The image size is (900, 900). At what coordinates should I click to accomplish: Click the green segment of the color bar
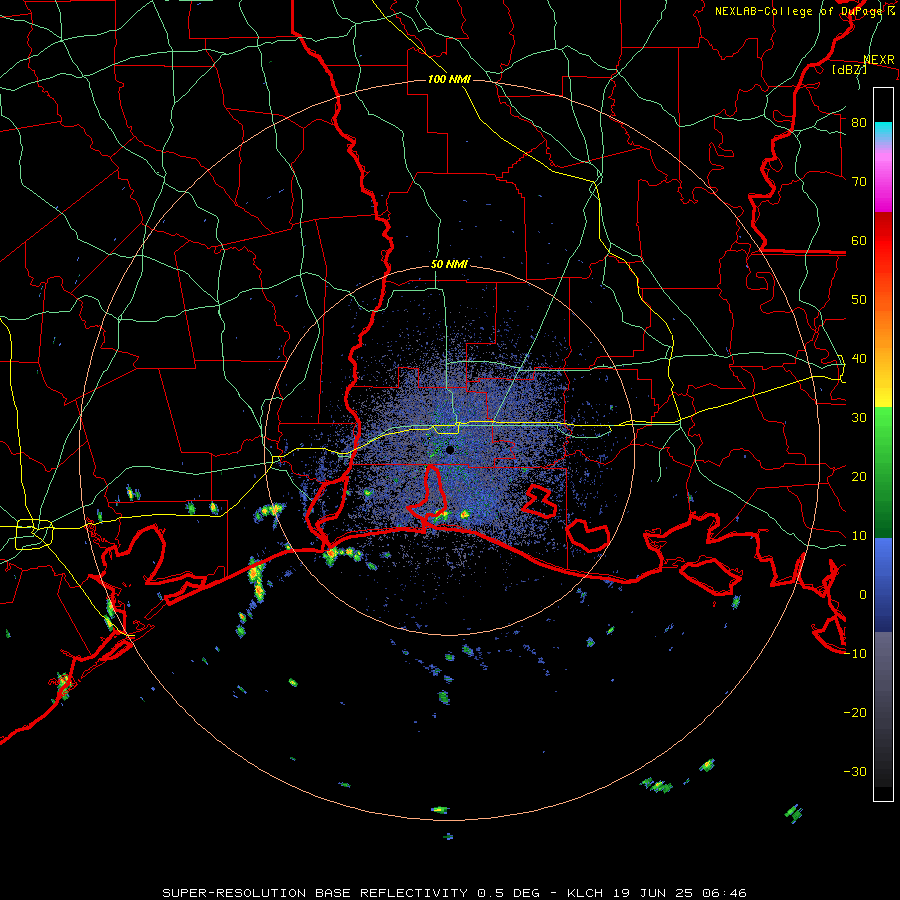[x=883, y=472]
